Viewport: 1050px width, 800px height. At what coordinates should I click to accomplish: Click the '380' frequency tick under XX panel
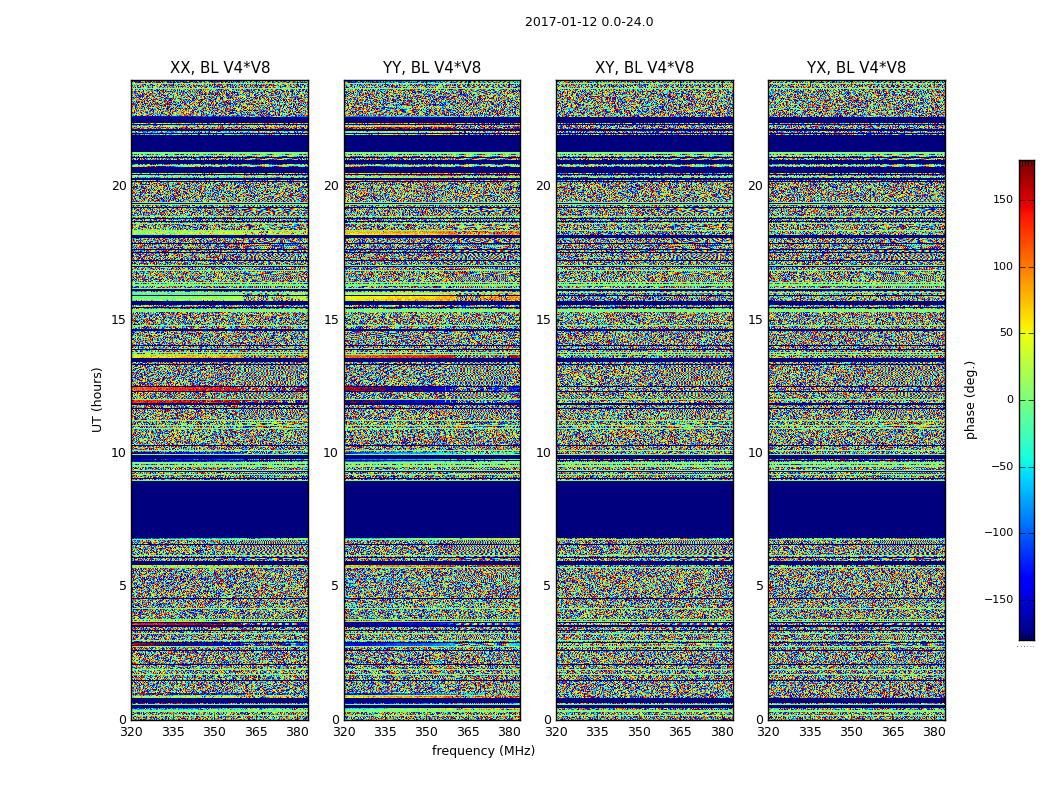pyautogui.click(x=297, y=732)
